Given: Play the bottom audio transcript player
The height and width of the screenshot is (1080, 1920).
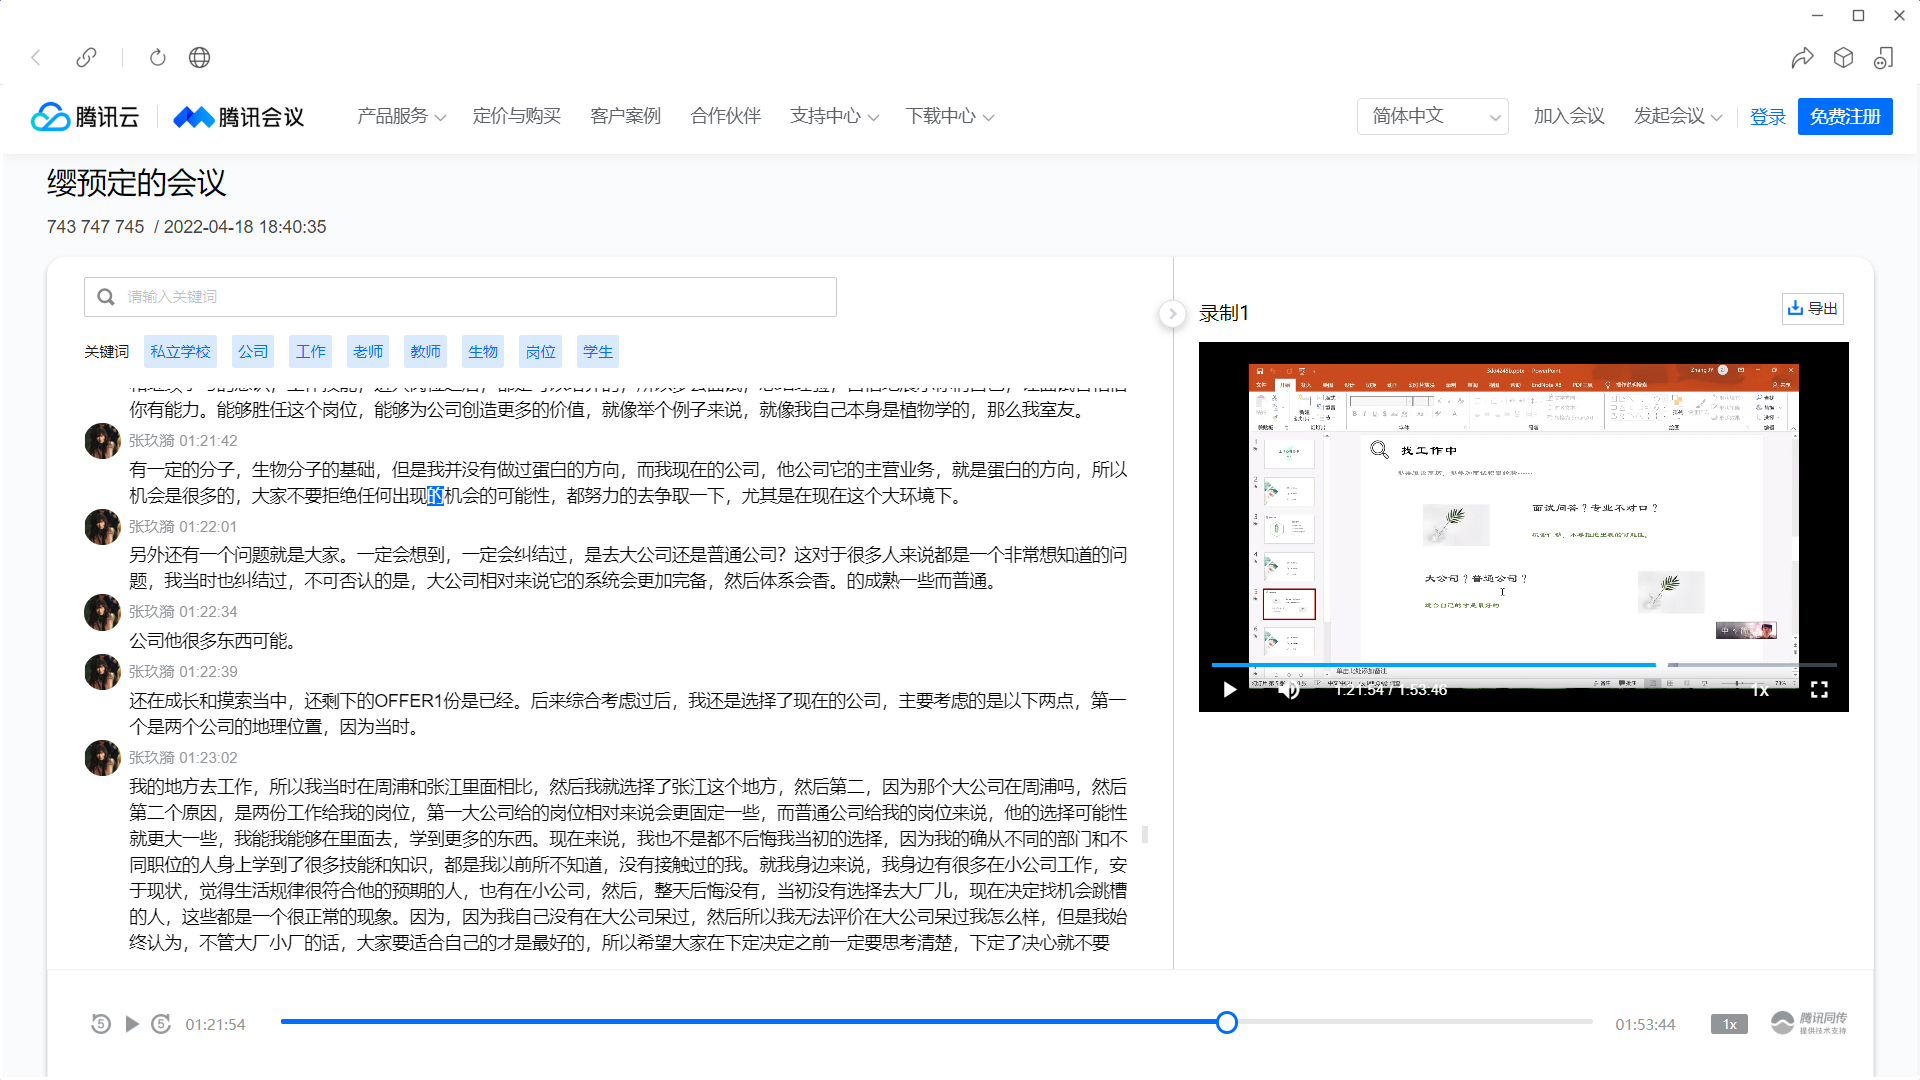Looking at the screenshot, I should pyautogui.click(x=131, y=1024).
